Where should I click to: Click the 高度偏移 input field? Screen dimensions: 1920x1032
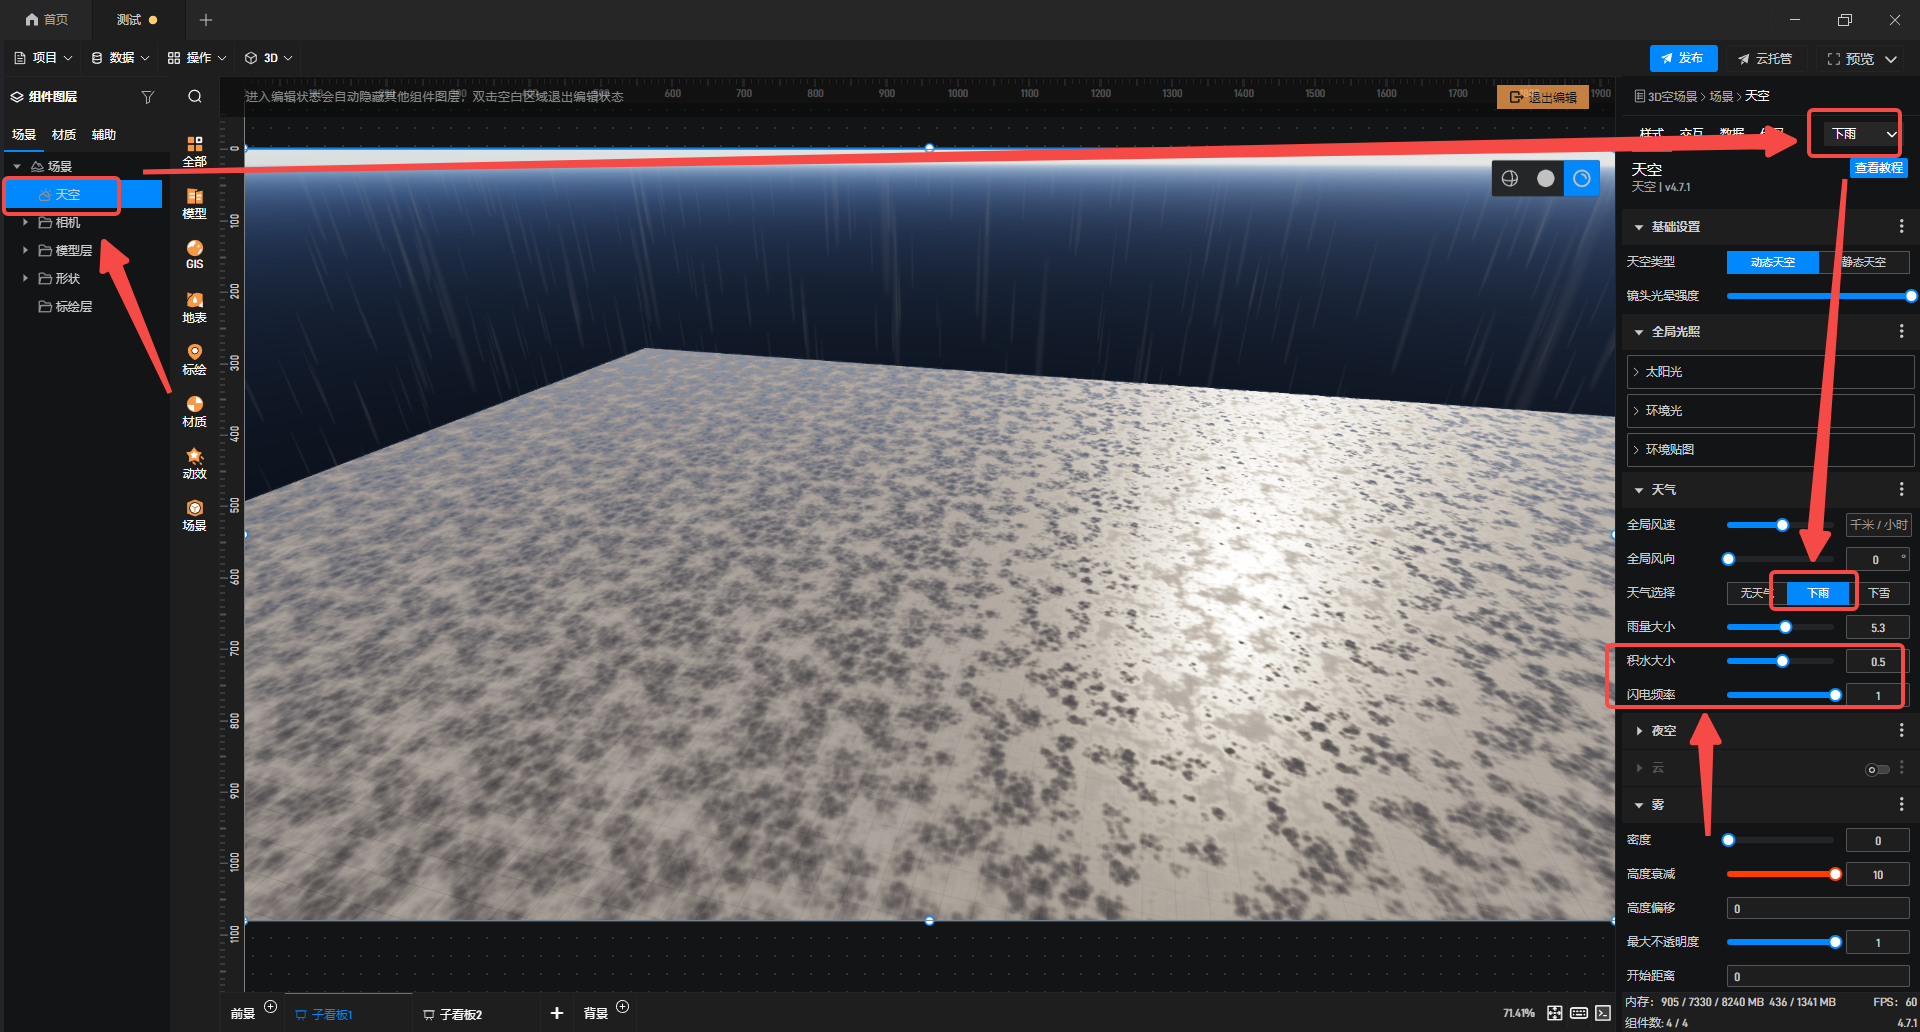coord(1817,908)
